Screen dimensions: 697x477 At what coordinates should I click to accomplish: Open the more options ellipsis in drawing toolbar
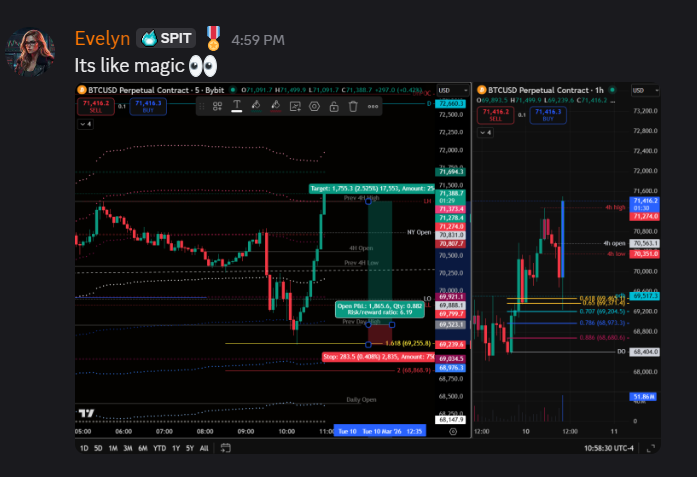click(x=373, y=106)
